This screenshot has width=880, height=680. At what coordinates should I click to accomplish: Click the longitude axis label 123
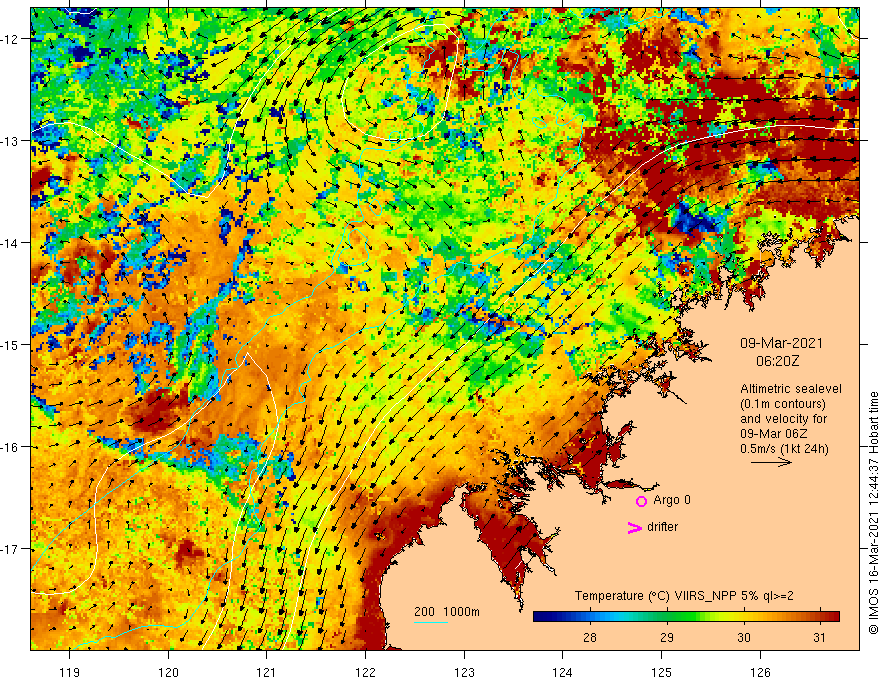464,672
